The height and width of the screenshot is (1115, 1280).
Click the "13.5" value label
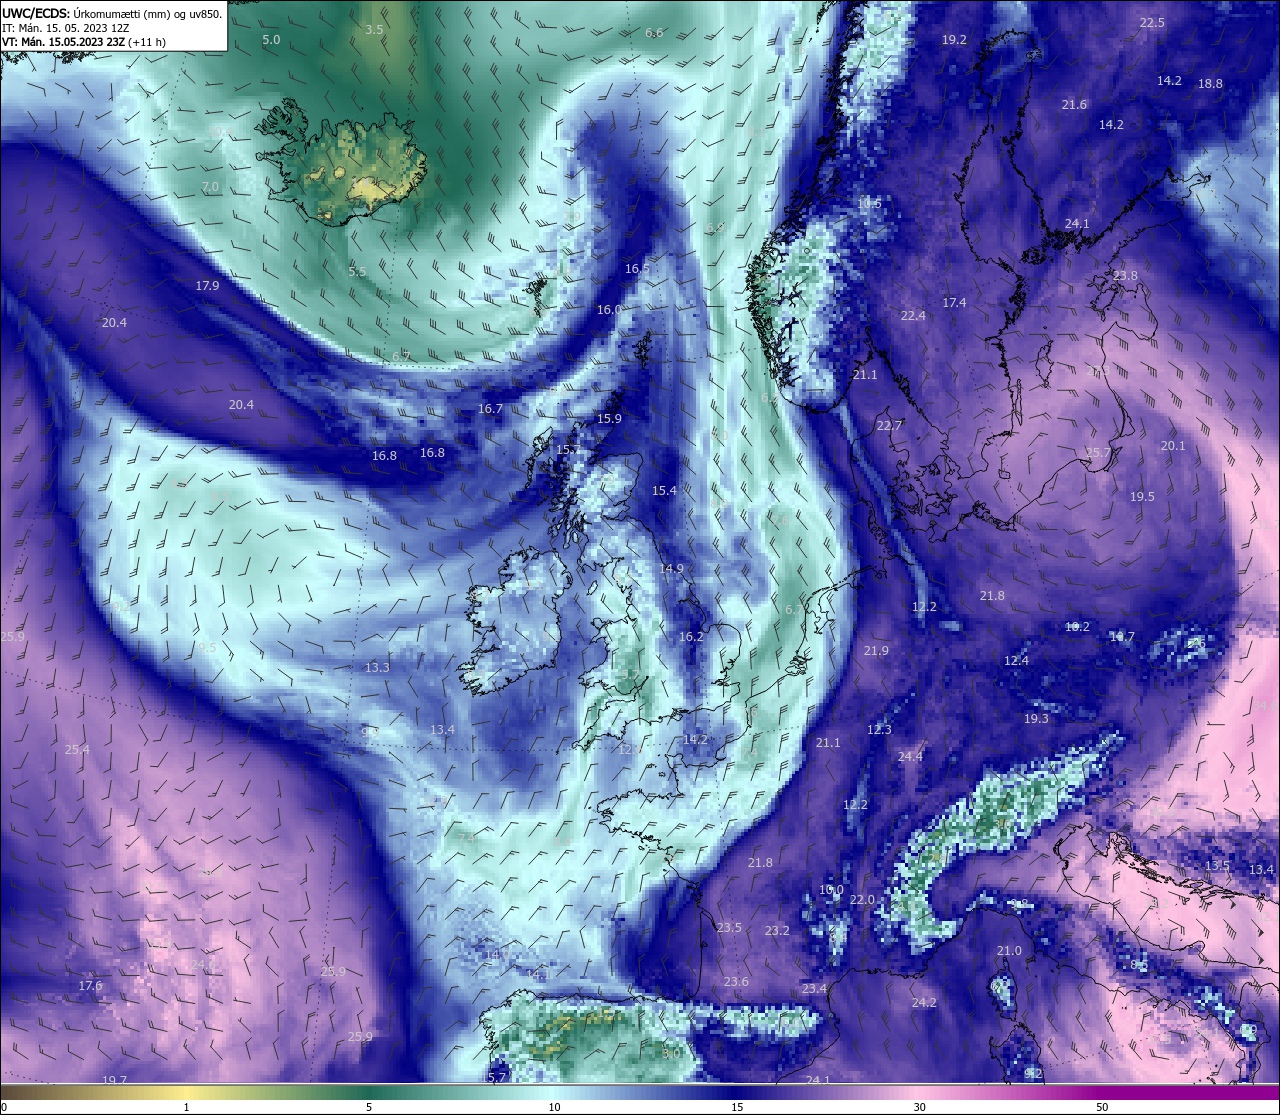click(x=1217, y=866)
